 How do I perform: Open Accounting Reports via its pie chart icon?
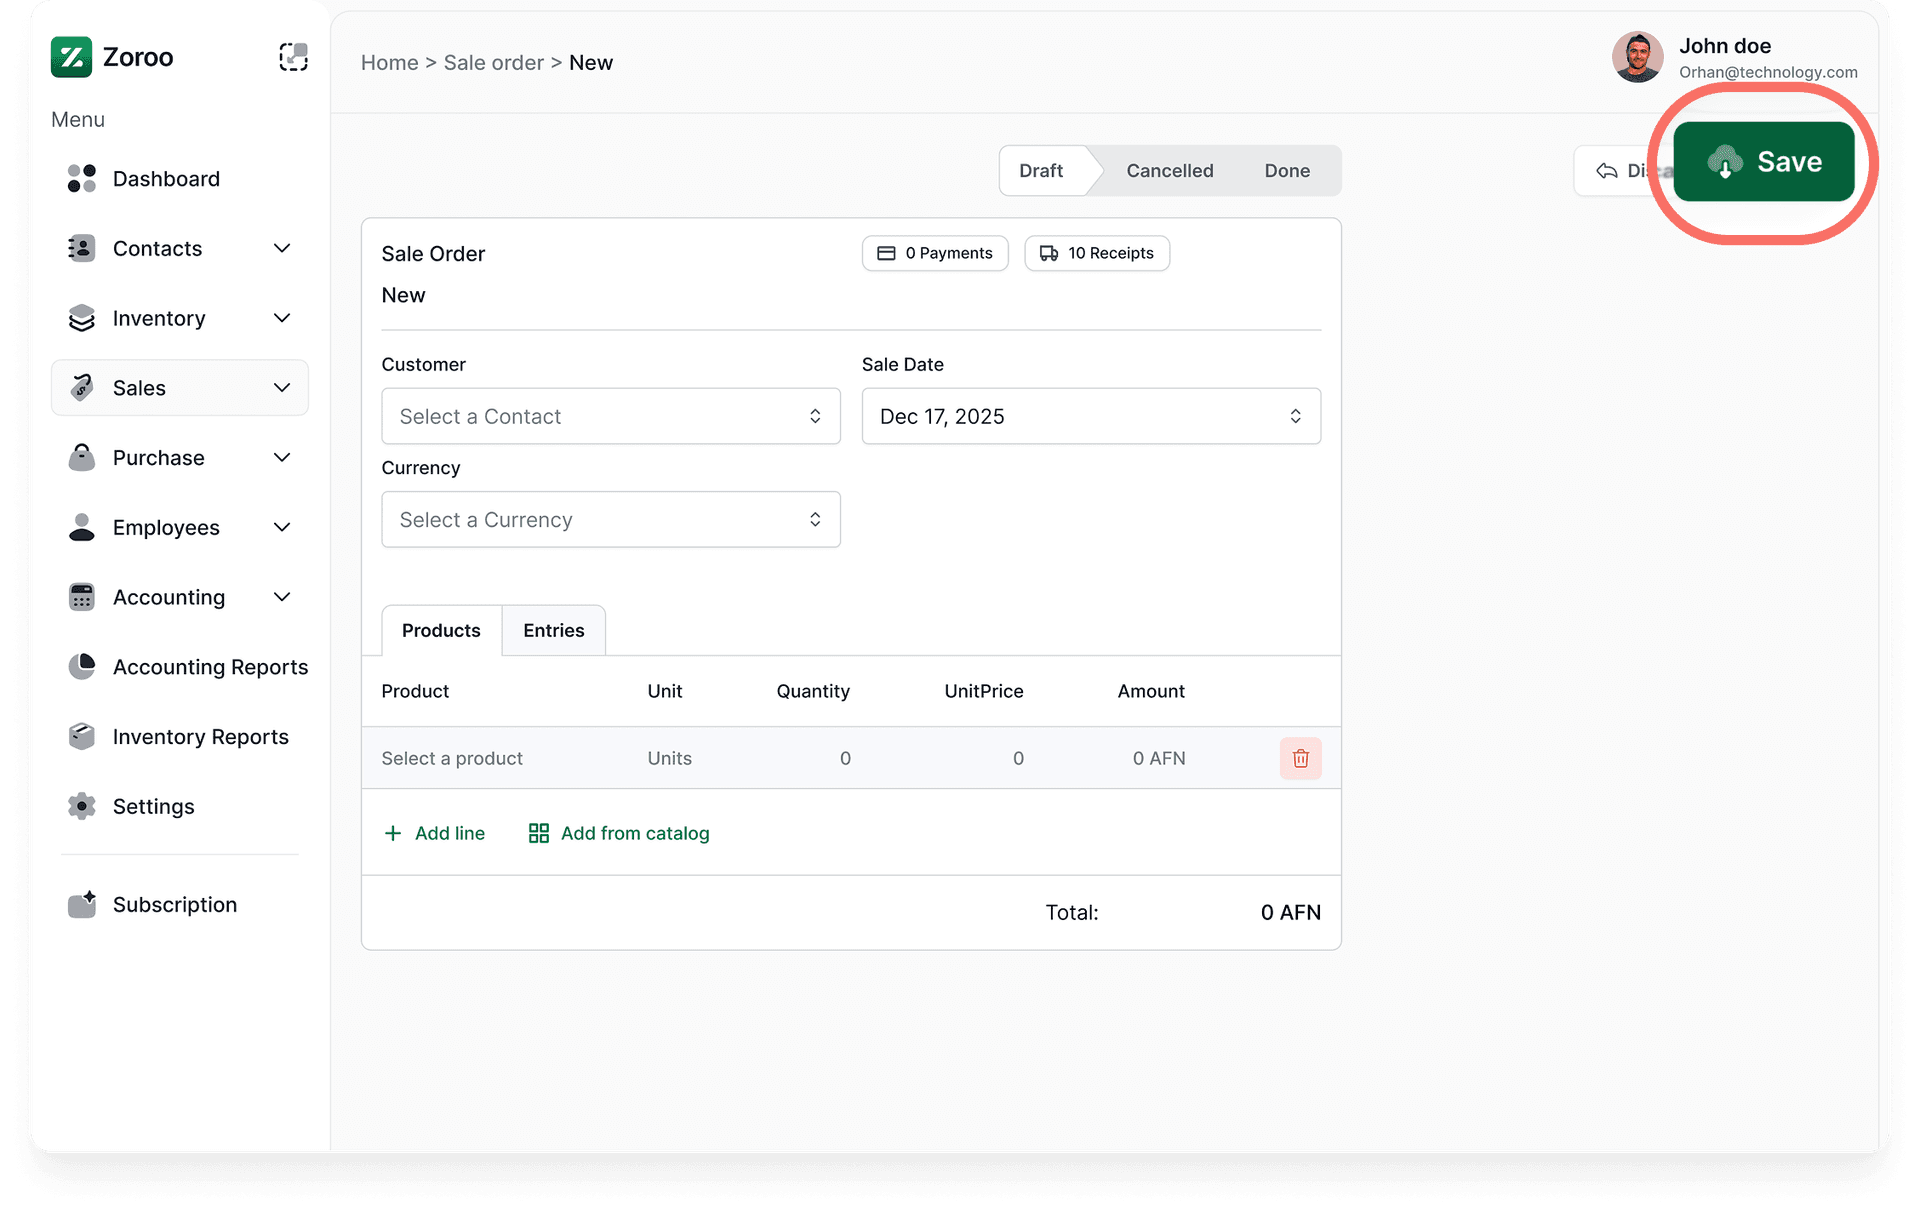point(81,667)
